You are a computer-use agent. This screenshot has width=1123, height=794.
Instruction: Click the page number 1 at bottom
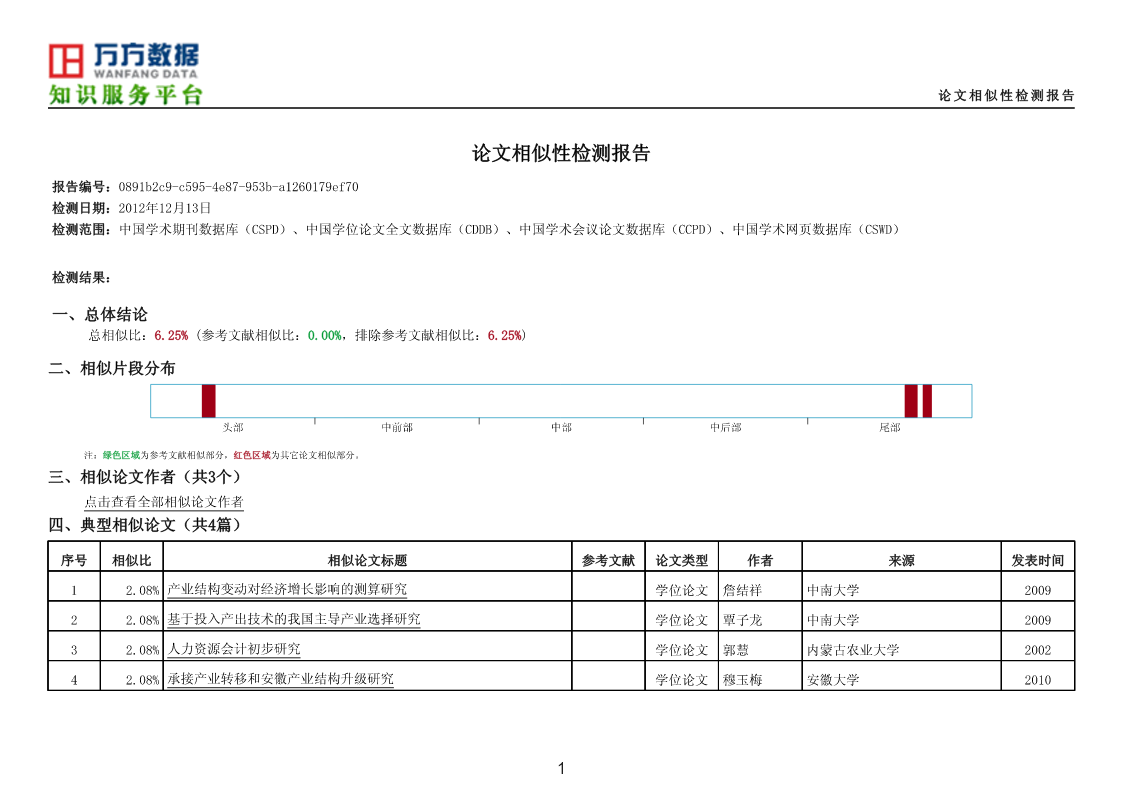(562, 769)
